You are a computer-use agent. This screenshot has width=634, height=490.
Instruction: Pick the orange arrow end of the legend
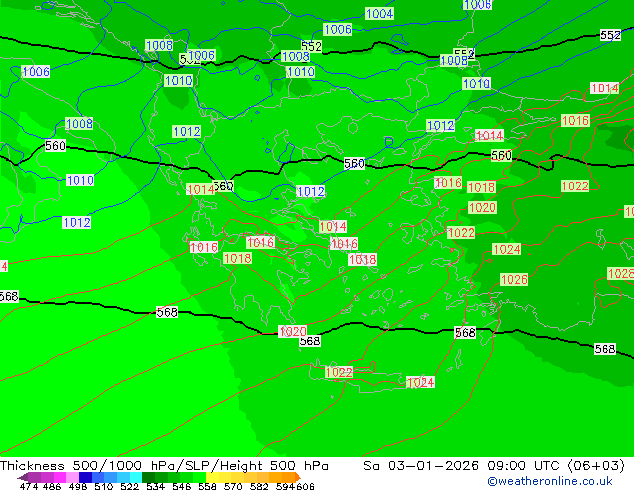point(298,477)
